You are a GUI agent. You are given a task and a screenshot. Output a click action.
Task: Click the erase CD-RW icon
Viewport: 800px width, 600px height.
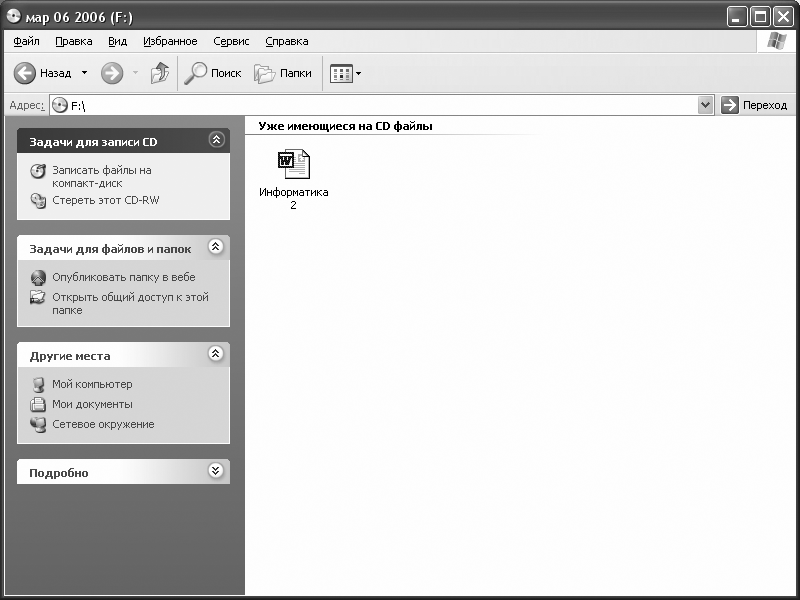tap(38, 201)
